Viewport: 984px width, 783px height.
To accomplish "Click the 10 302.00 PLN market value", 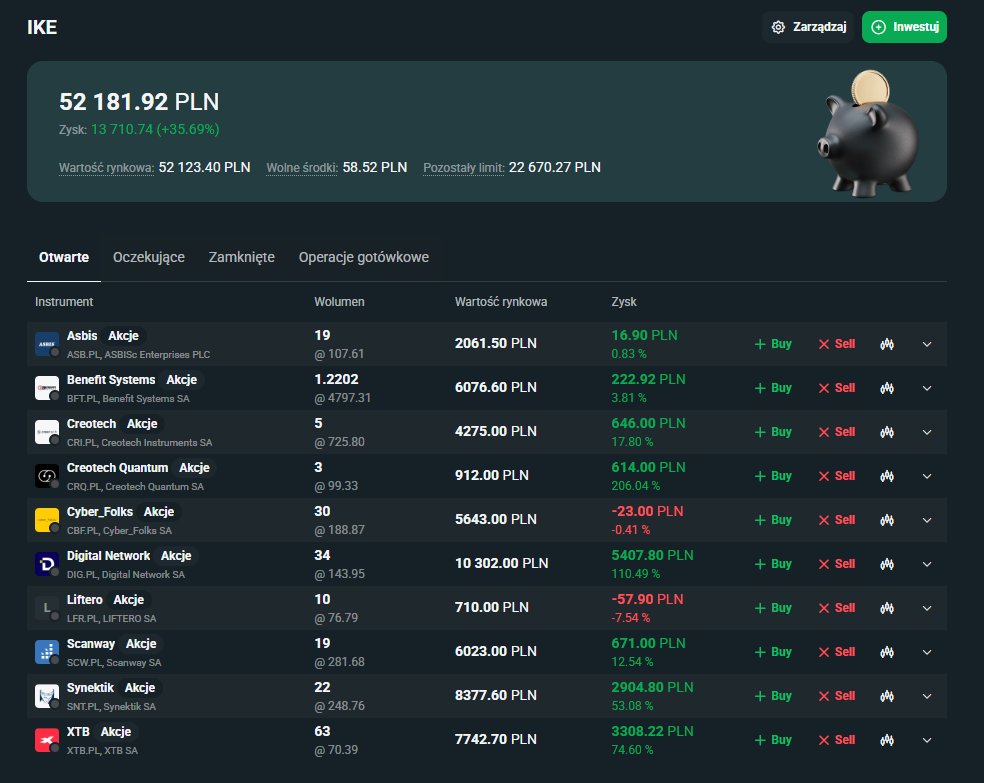I will pos(501,563).
